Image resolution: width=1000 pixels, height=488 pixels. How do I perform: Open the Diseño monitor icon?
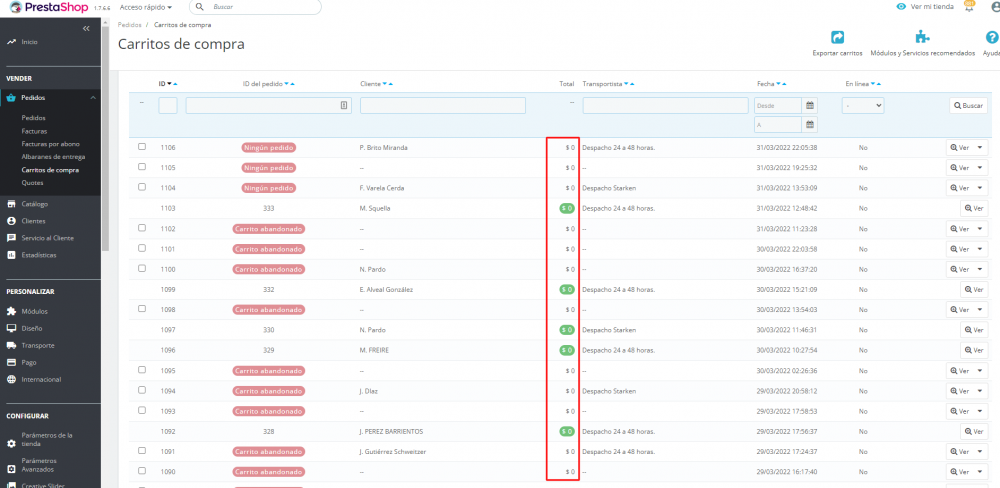coord(11,329)
